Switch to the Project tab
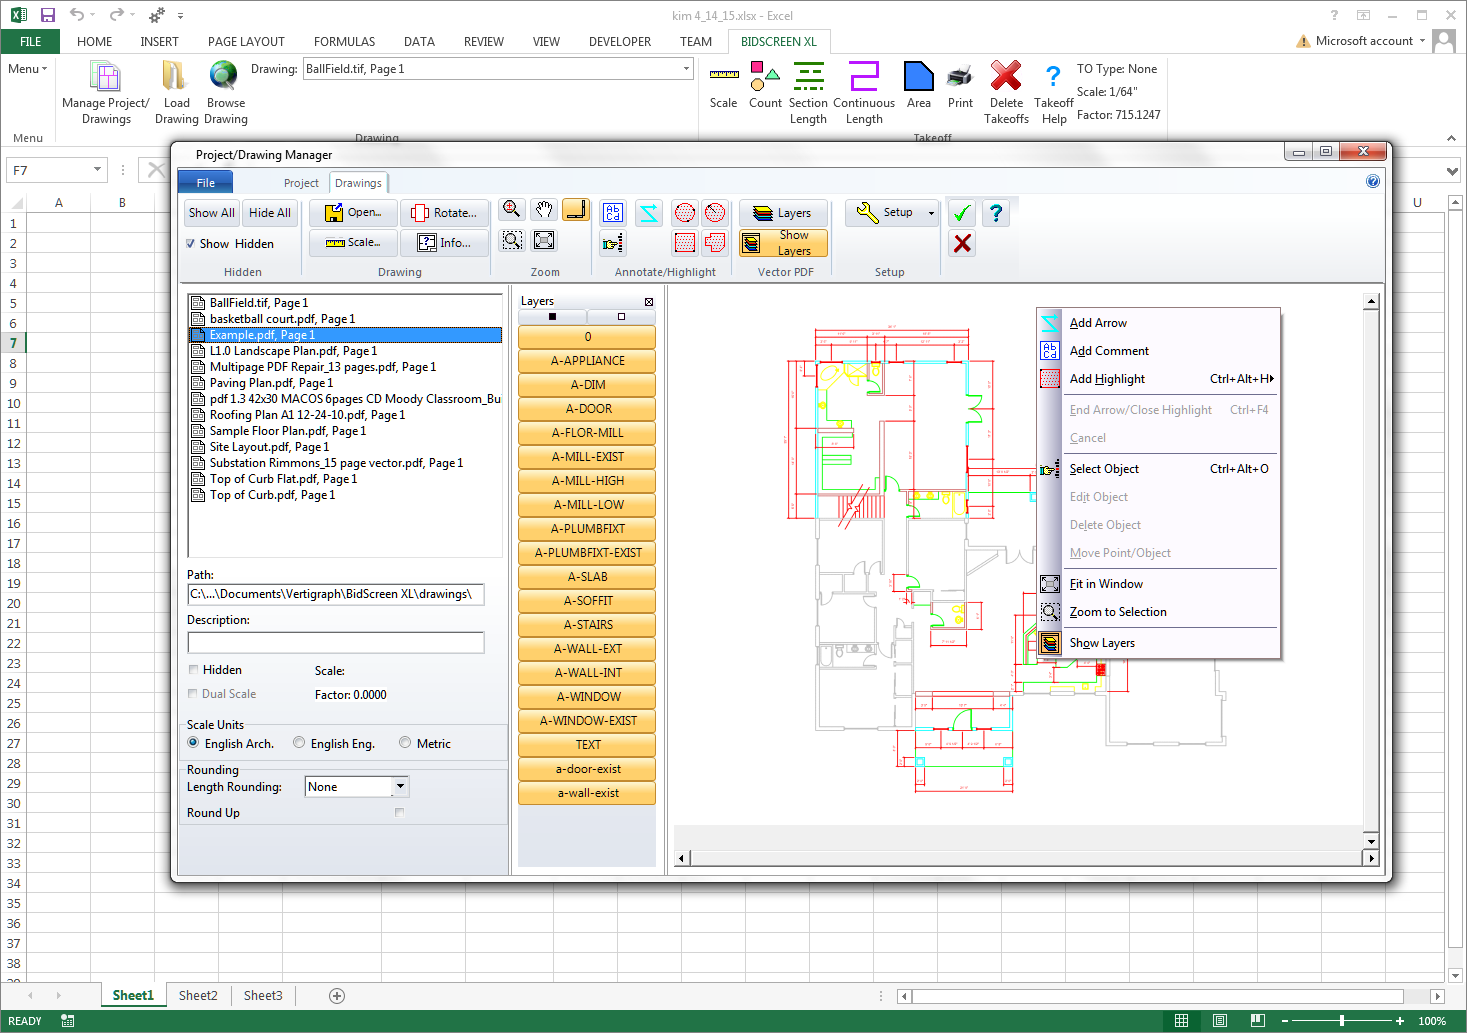Image resolution: width=1467 pixels, height=1033 pixels. 301,183
